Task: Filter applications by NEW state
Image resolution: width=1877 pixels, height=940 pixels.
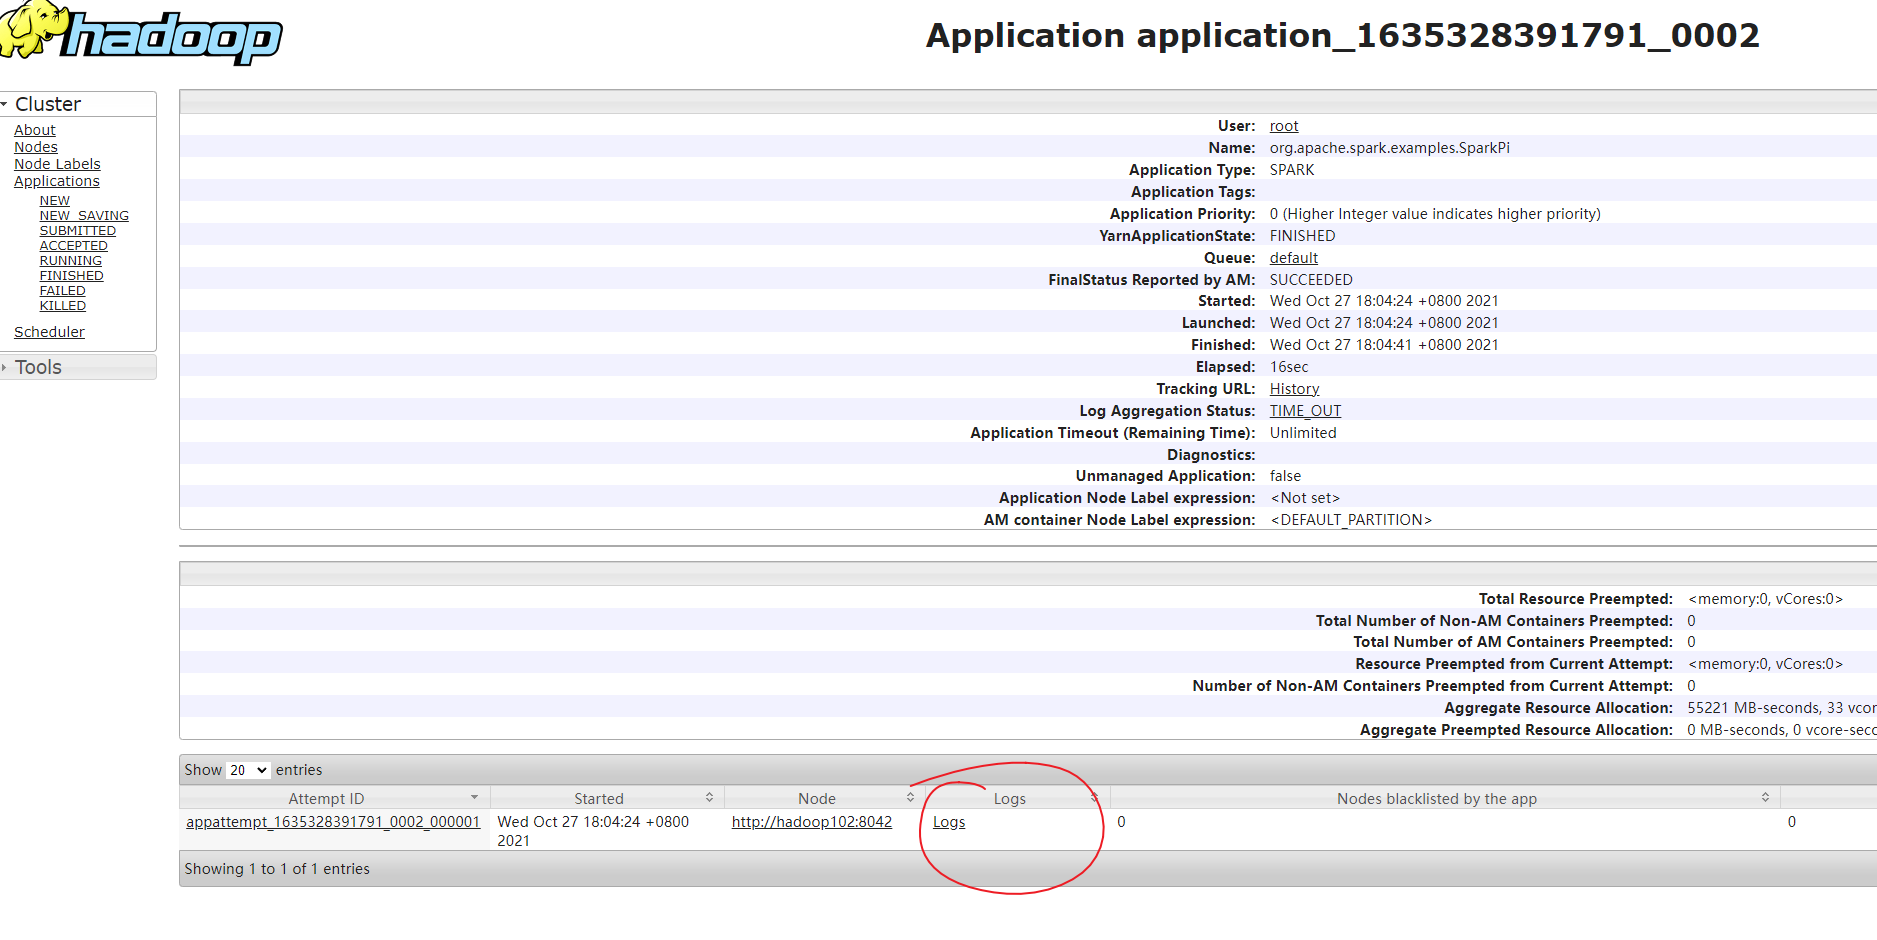Action: point(55,201)
